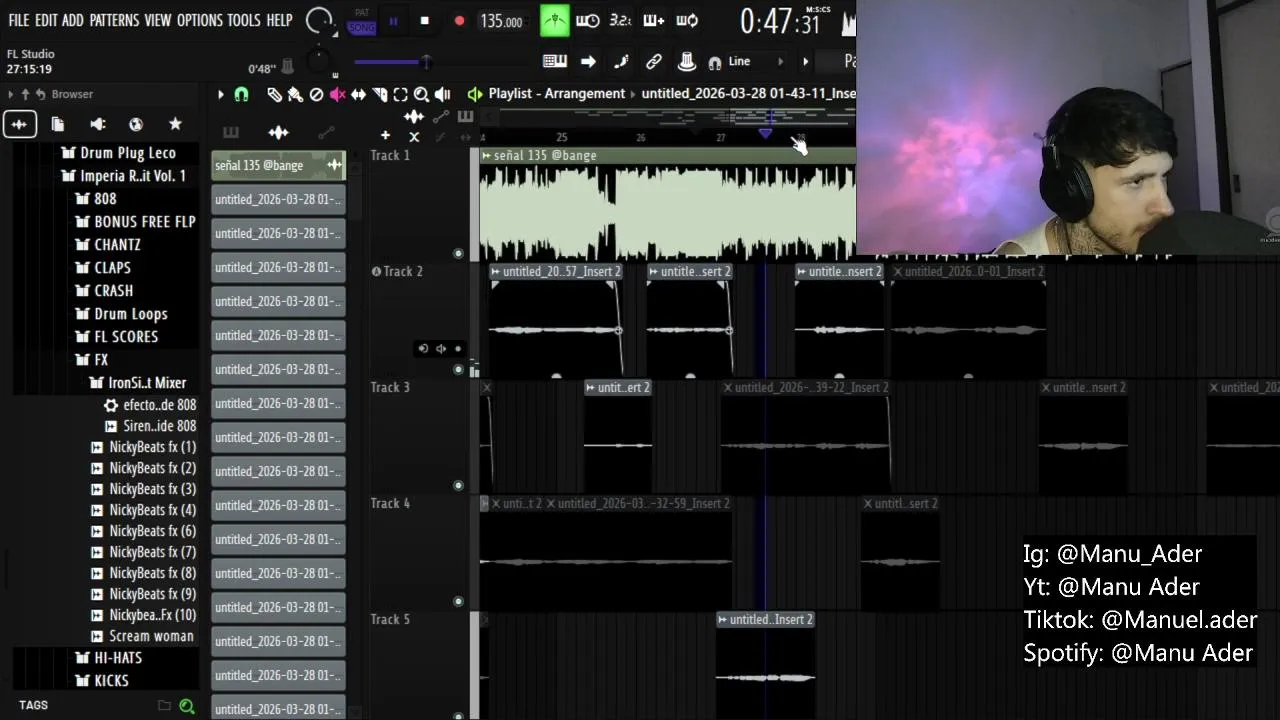Collapse the IronSi..t Mixer folder
The width and height of the screenshot is (1280, 720).
(138, 383)
